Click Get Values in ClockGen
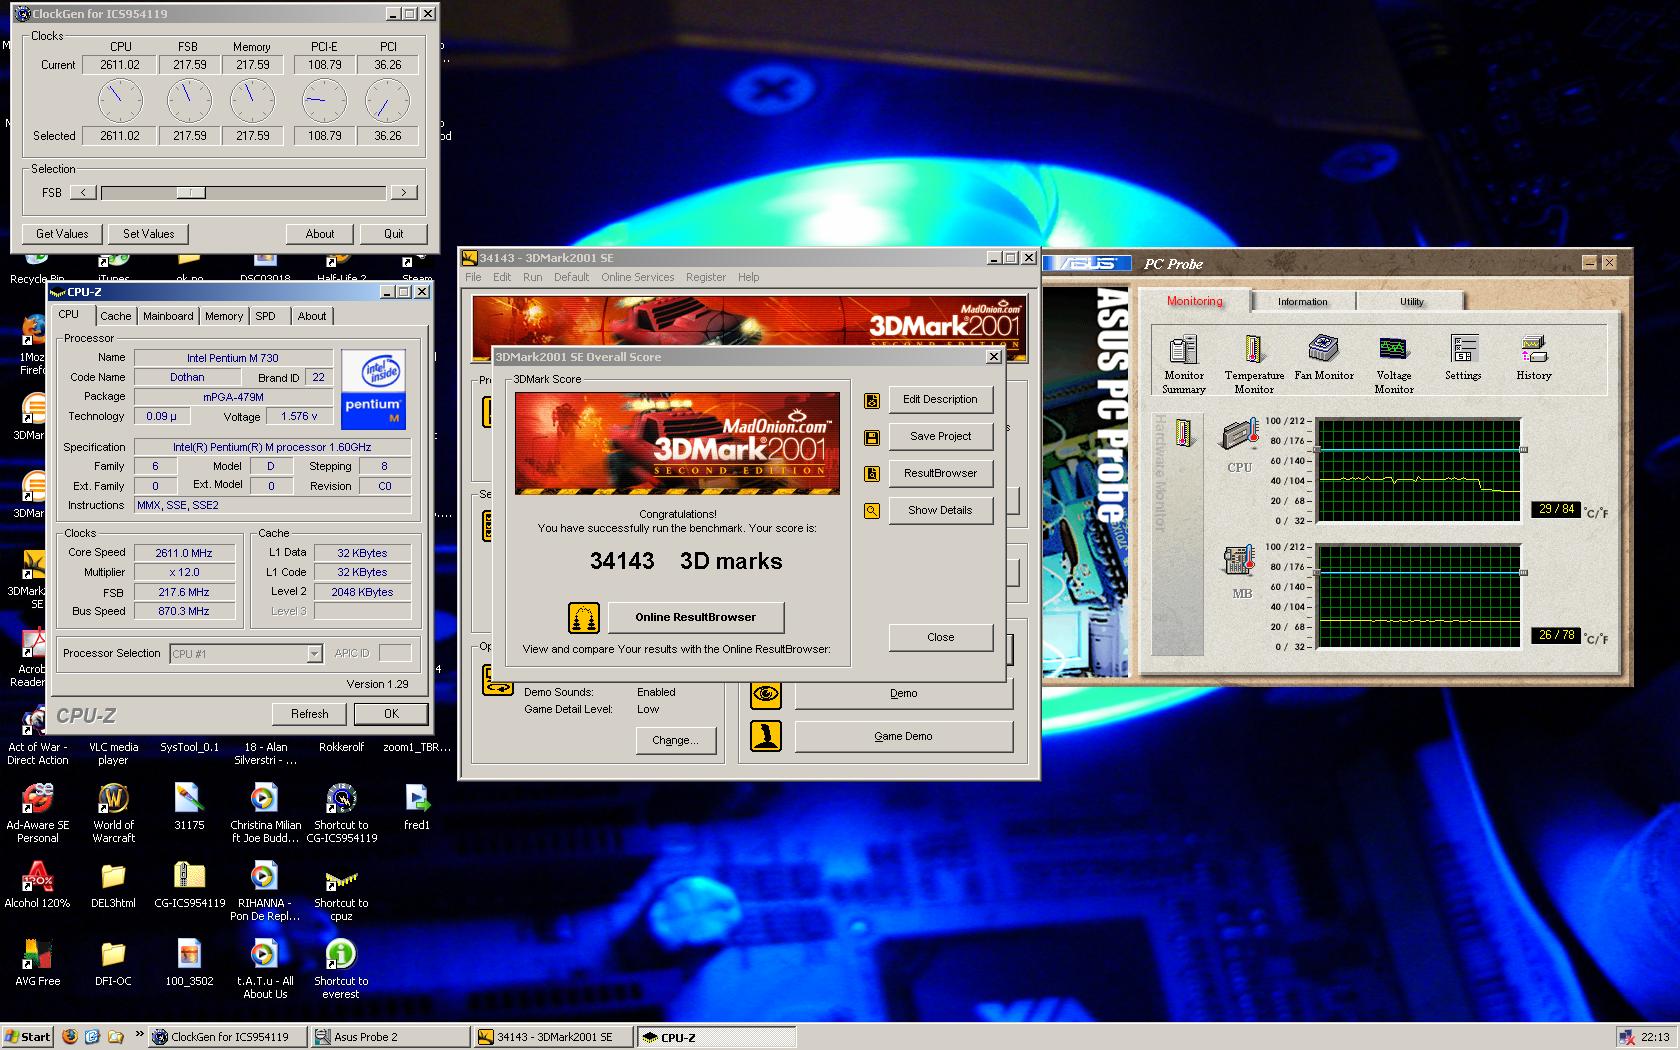Image resolution: width=1680 pixels, height=1050 pixels. [62, 234]
